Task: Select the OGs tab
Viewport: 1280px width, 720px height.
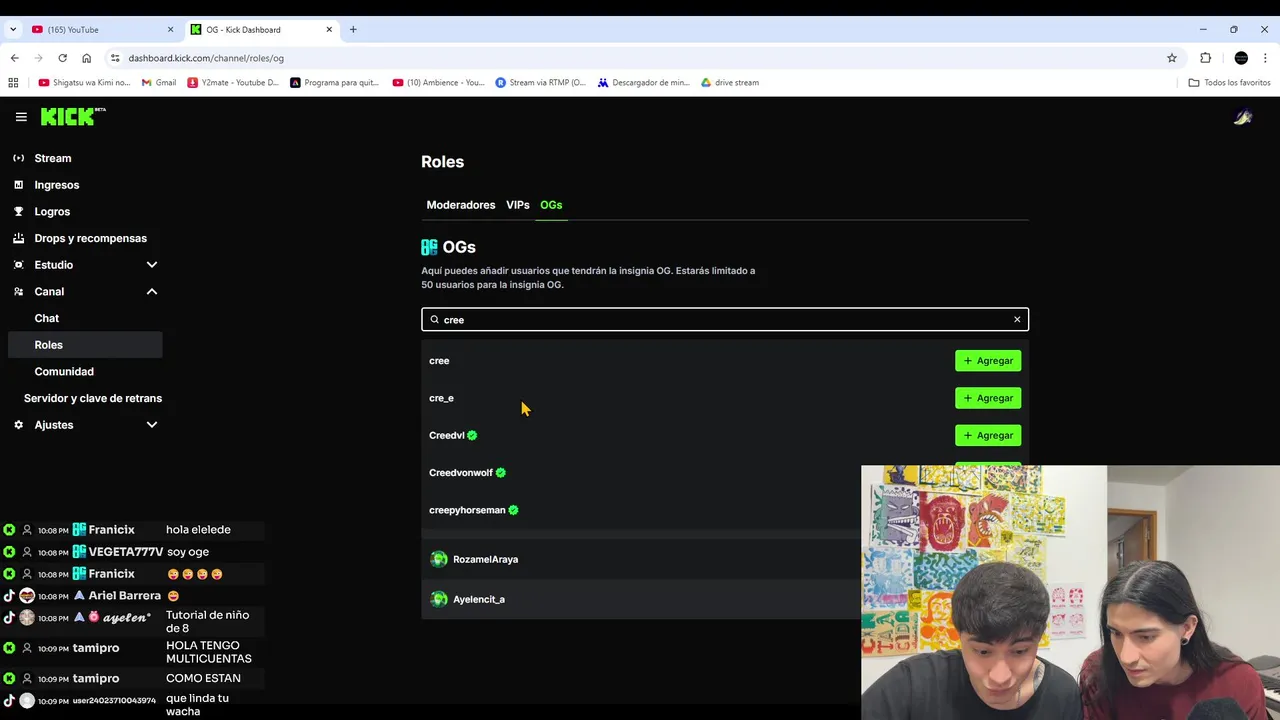Action: [551, 205]
